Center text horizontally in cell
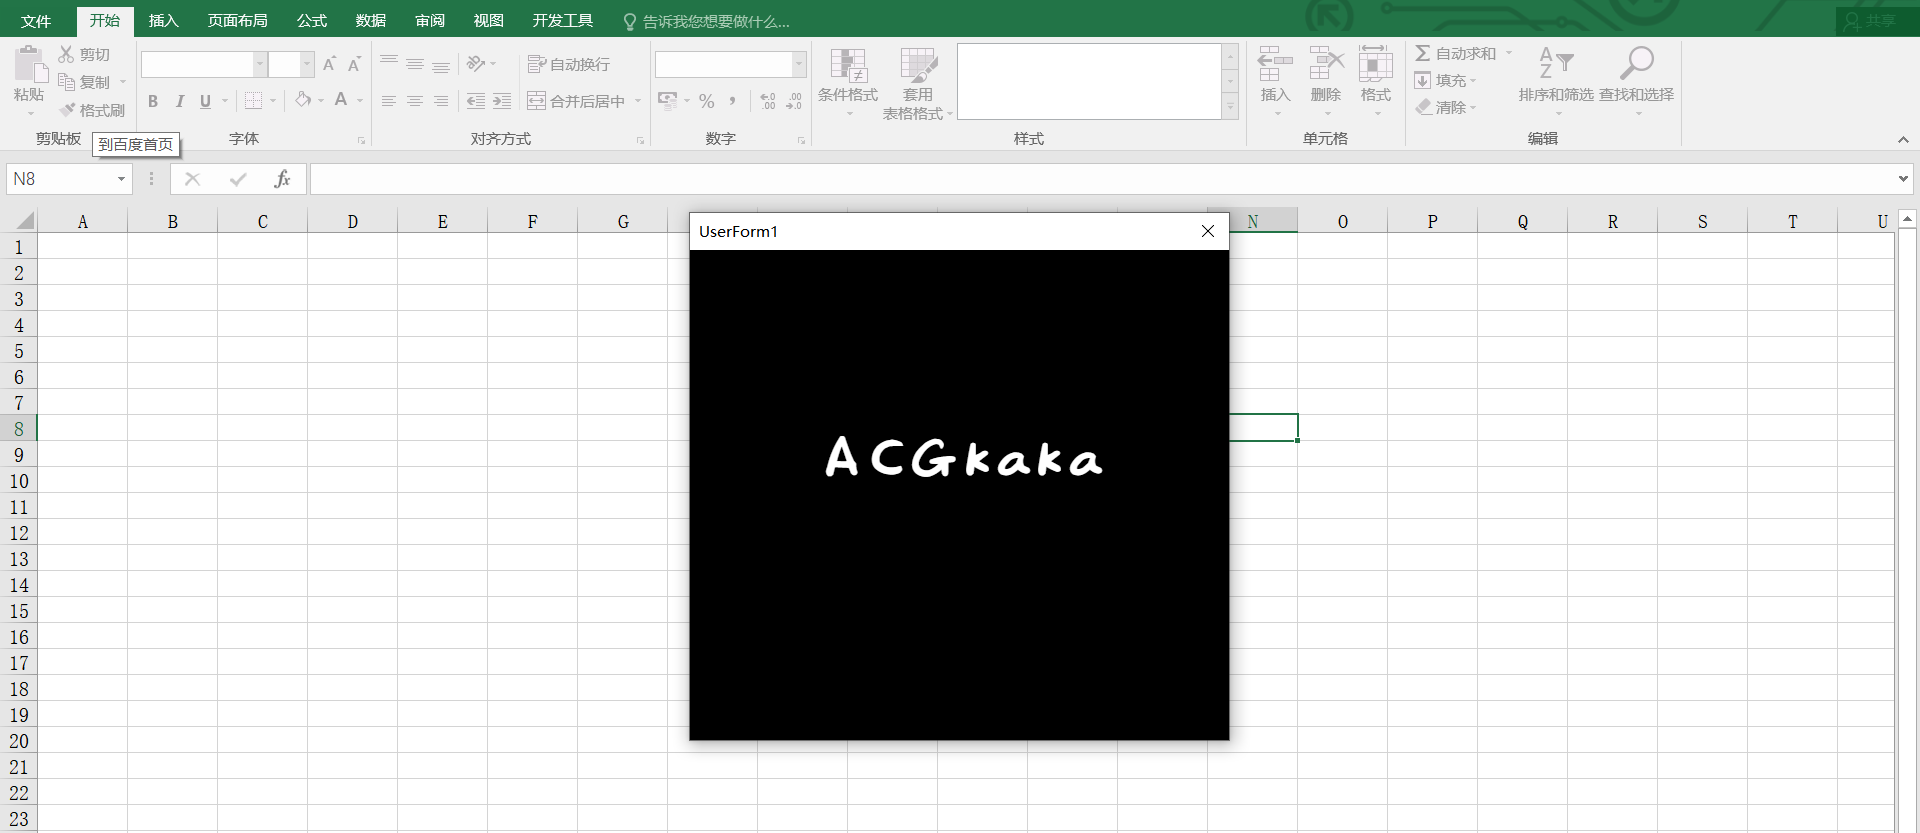Image resolution: width=1920 pixels, height=833 pixels. [415, 101]
